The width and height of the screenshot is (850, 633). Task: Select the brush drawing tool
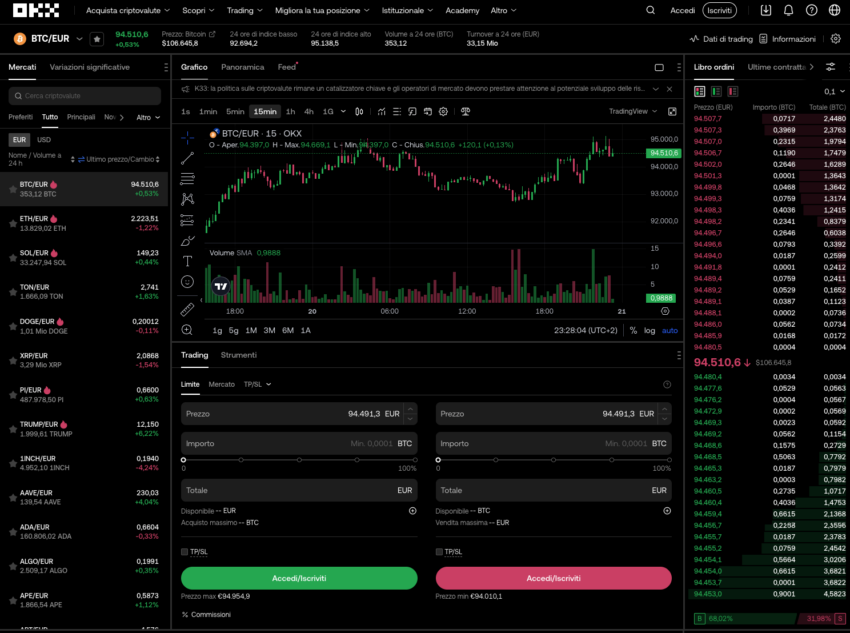pos(188,241)
